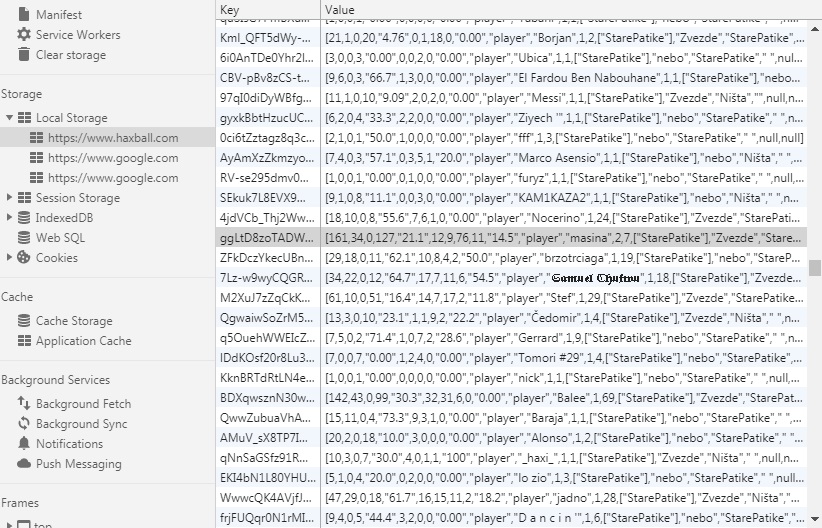This screenshot has width=822, height=528.
Task: Click the Manifest file icon
Action: [x=24, y=15]
